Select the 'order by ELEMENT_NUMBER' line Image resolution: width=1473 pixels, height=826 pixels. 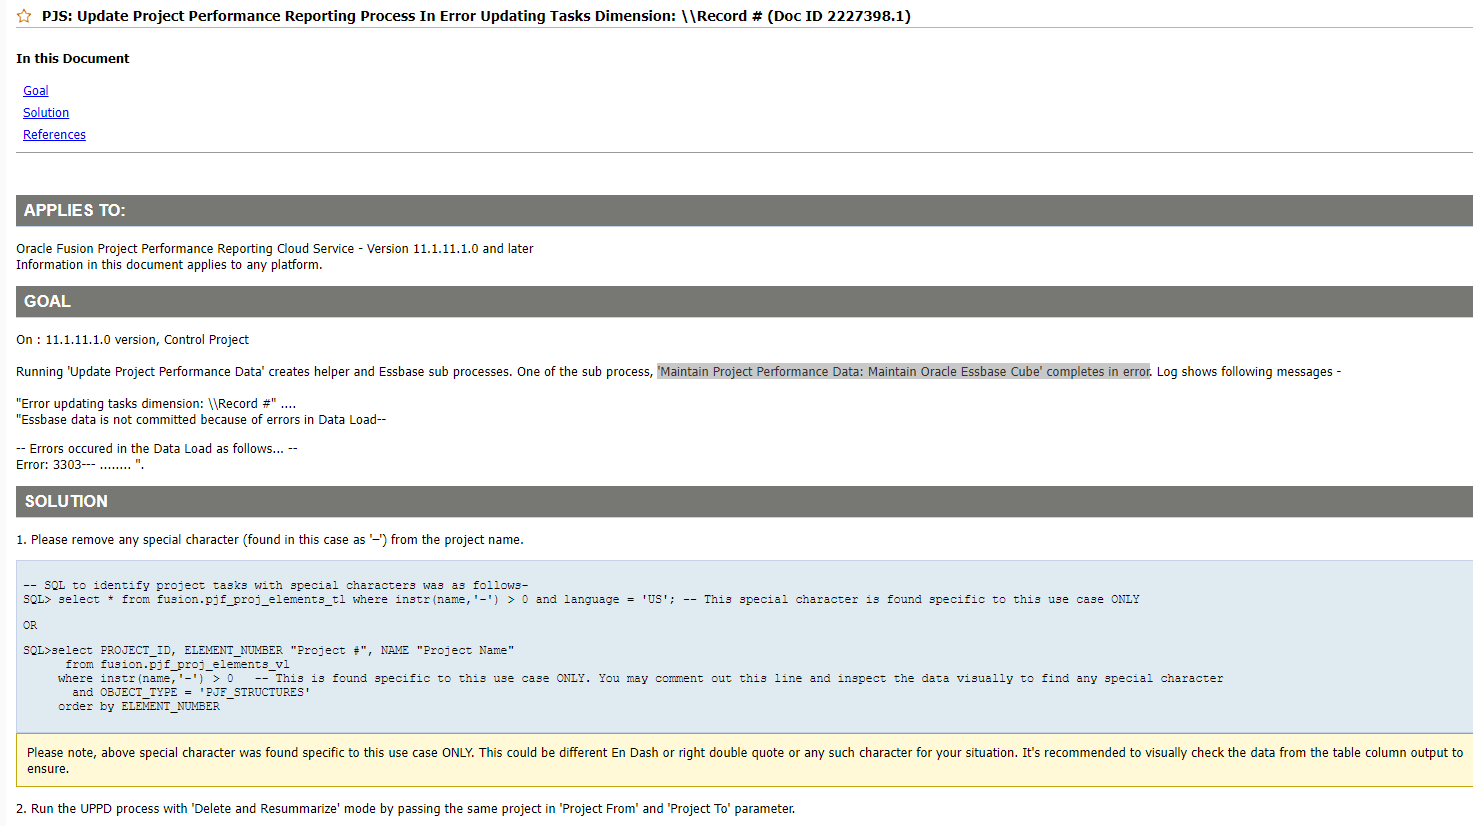click(138, 706)
